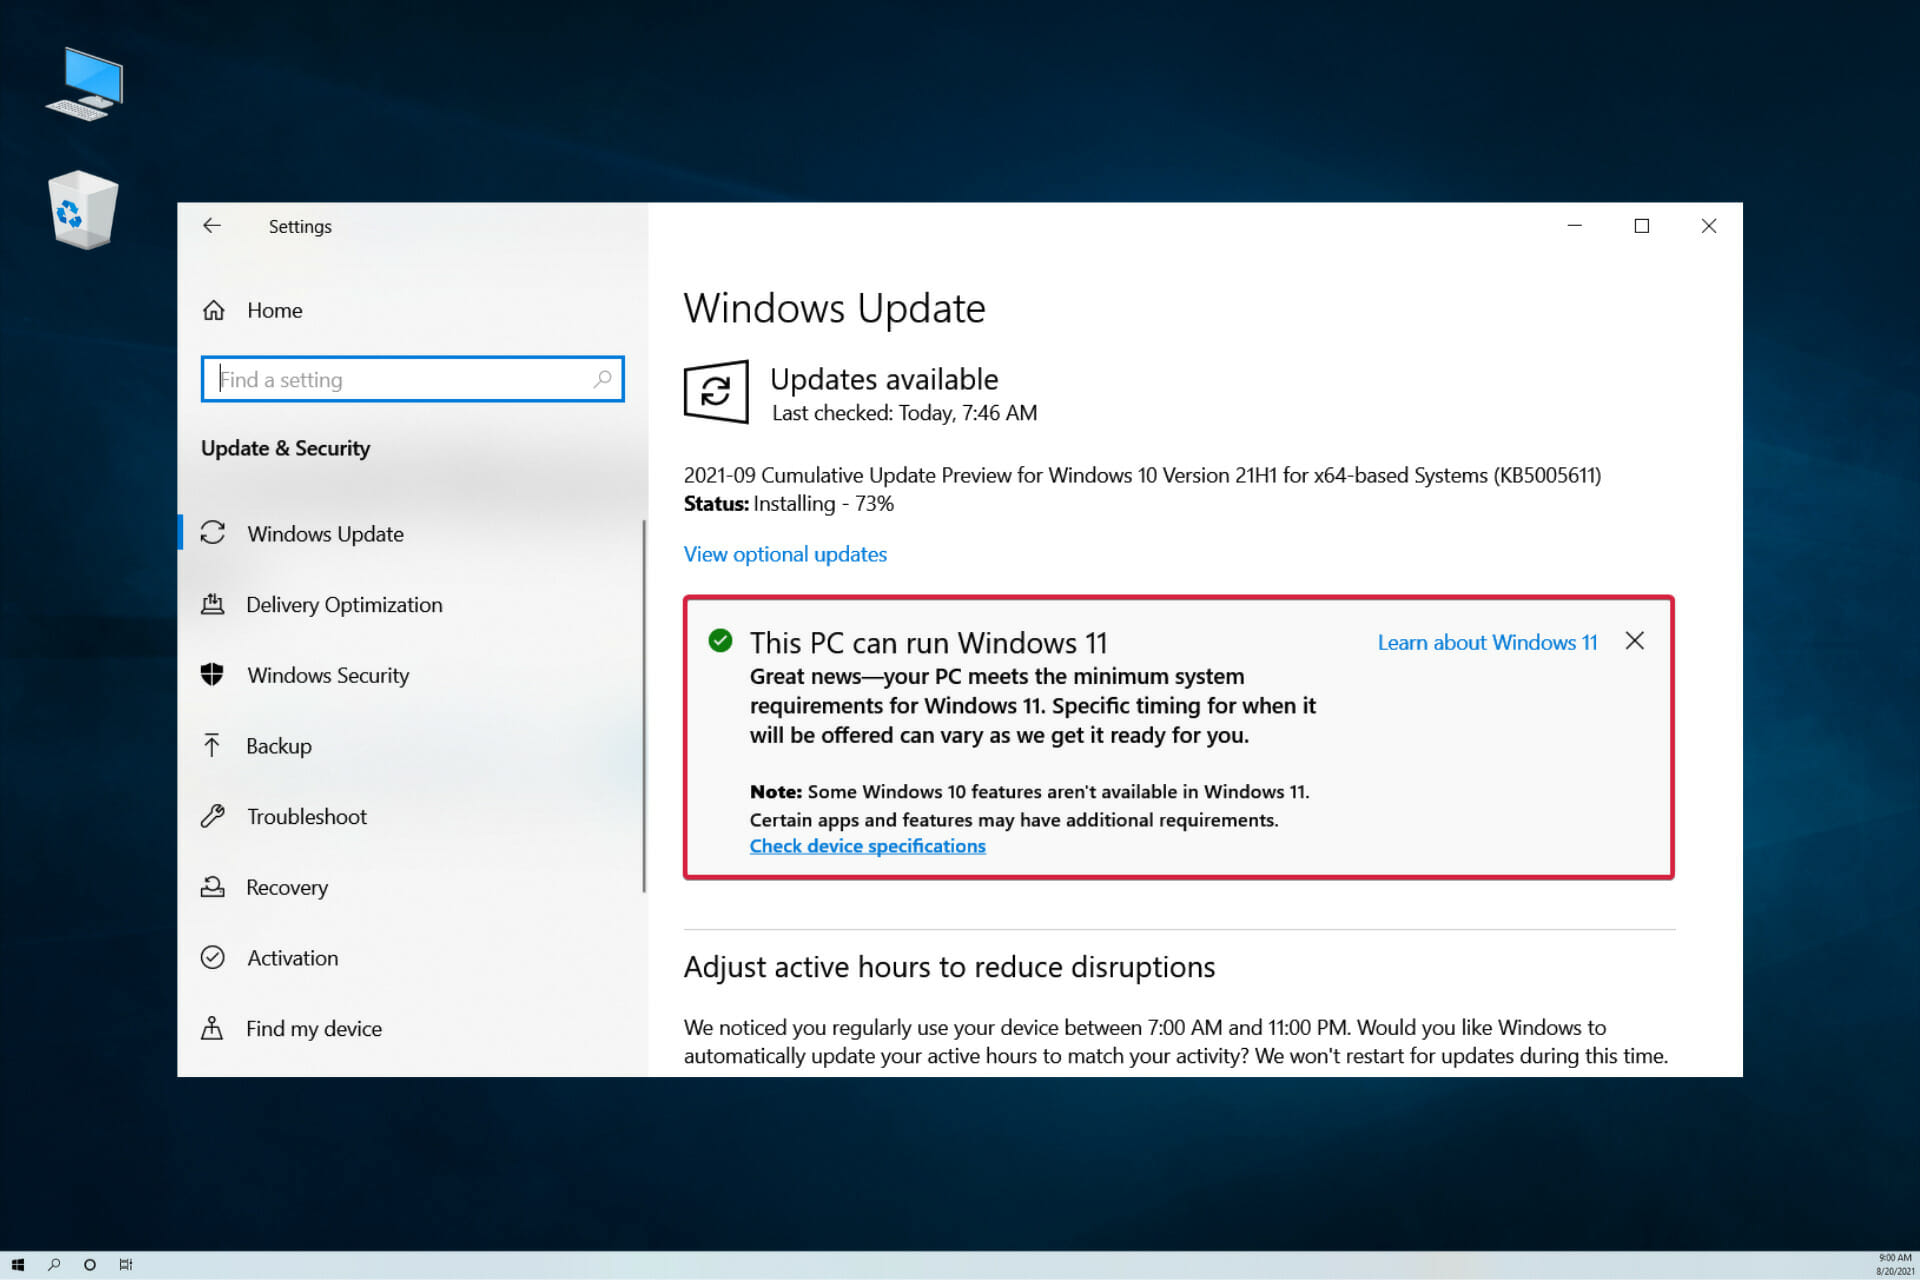Click the taskbar search icon

tap(54, 1265)
